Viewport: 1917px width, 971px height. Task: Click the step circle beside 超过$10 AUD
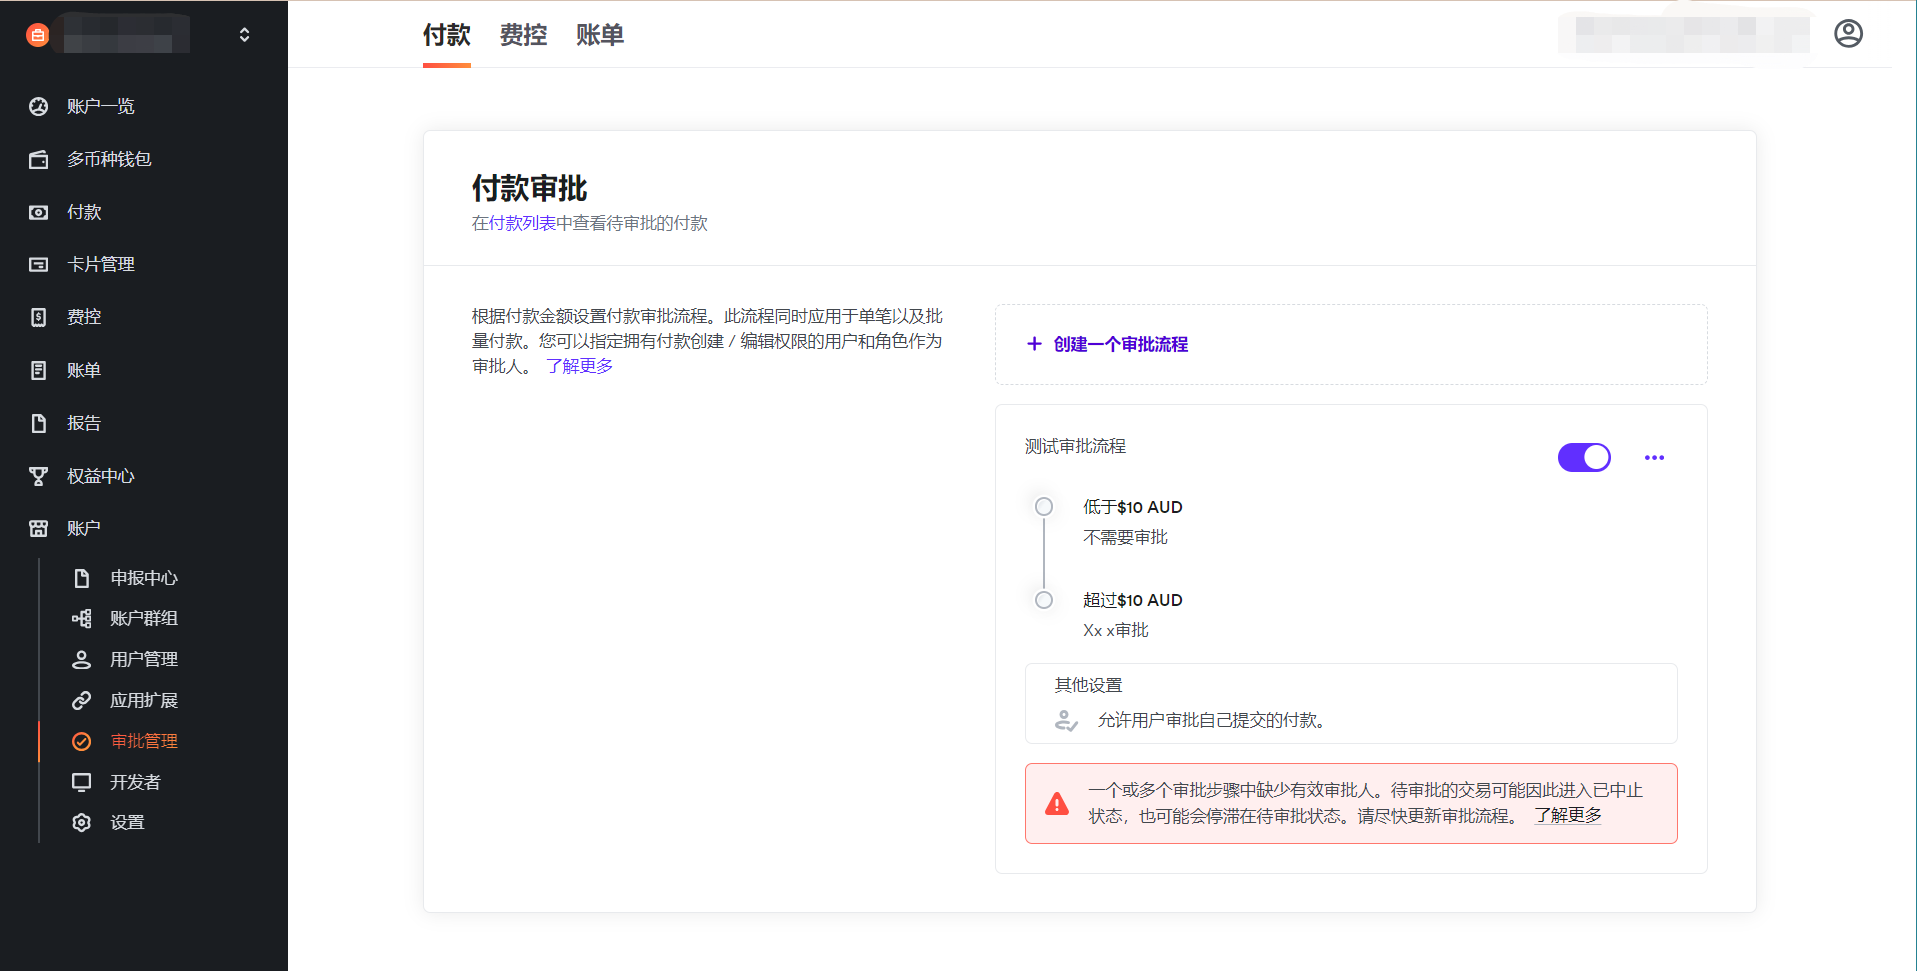tap(1044, 600)
